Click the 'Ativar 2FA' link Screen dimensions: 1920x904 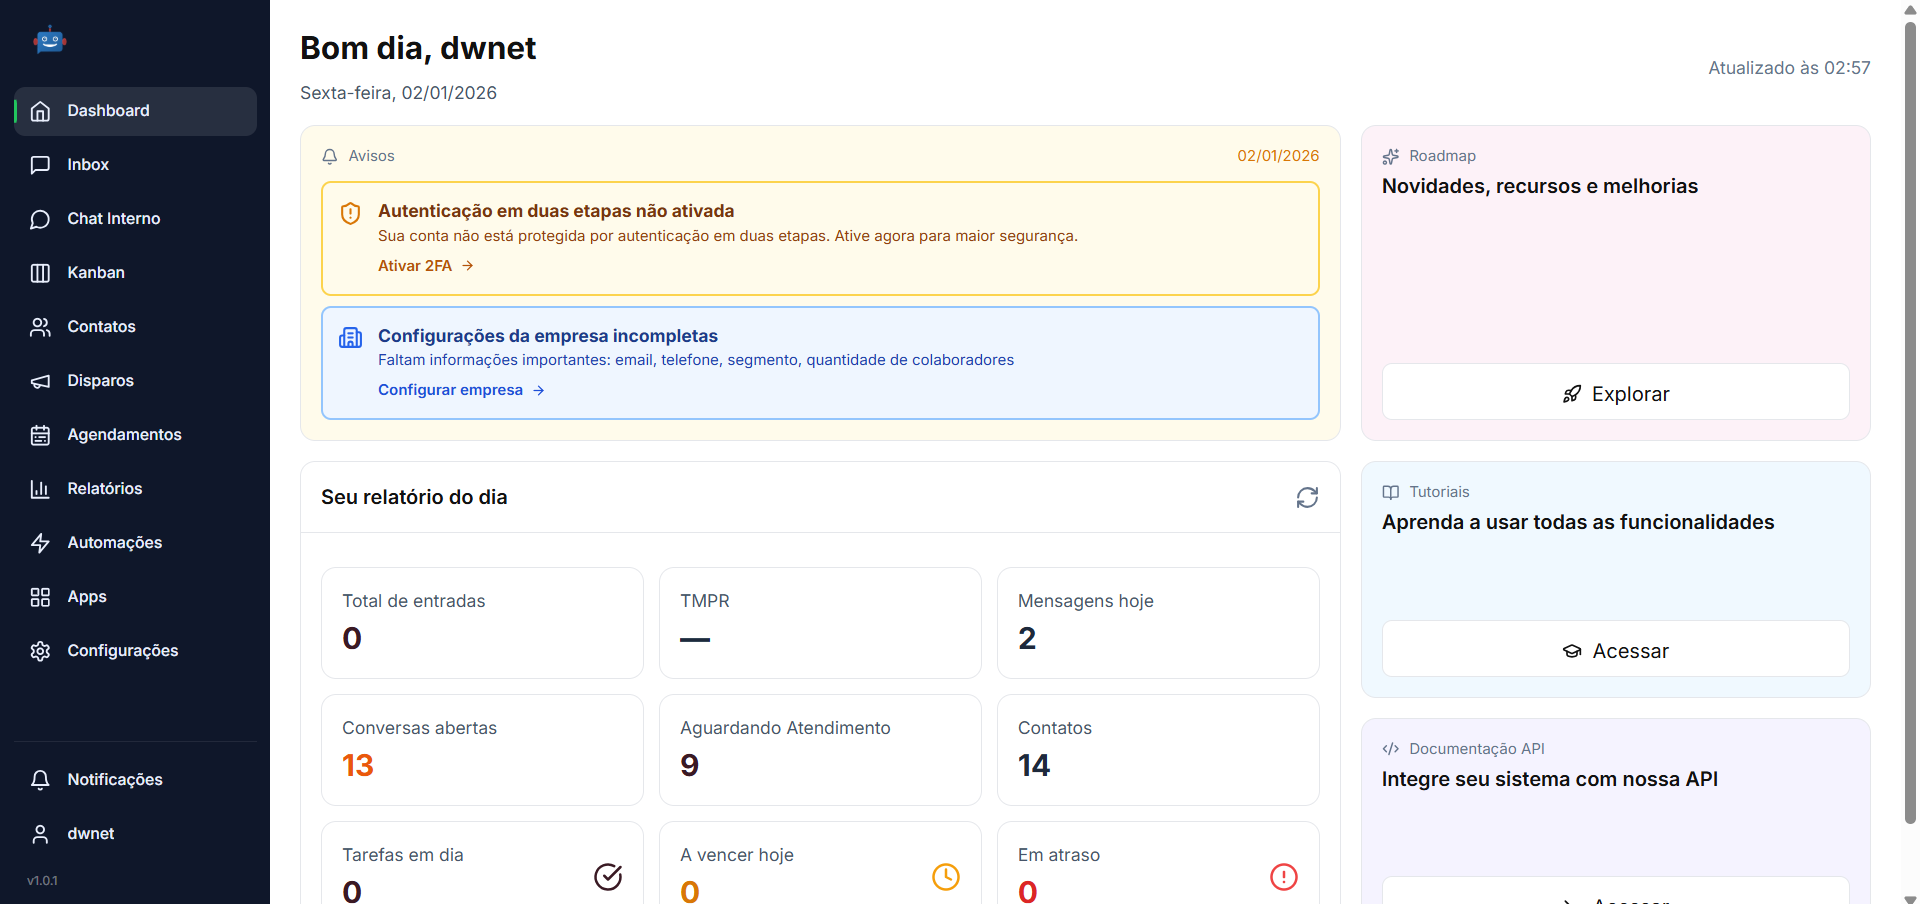415,265
